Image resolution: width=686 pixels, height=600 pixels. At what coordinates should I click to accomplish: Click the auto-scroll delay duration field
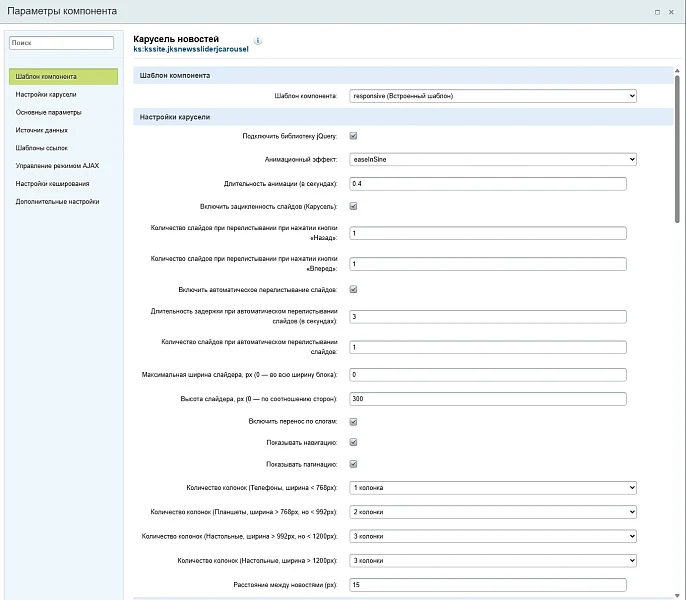[488, 316]
